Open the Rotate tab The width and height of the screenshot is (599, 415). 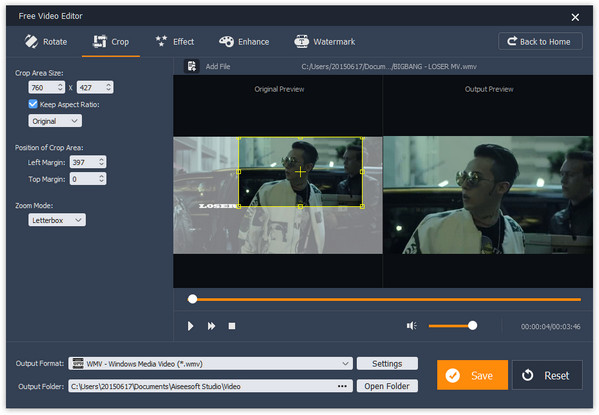click(45, 42)
